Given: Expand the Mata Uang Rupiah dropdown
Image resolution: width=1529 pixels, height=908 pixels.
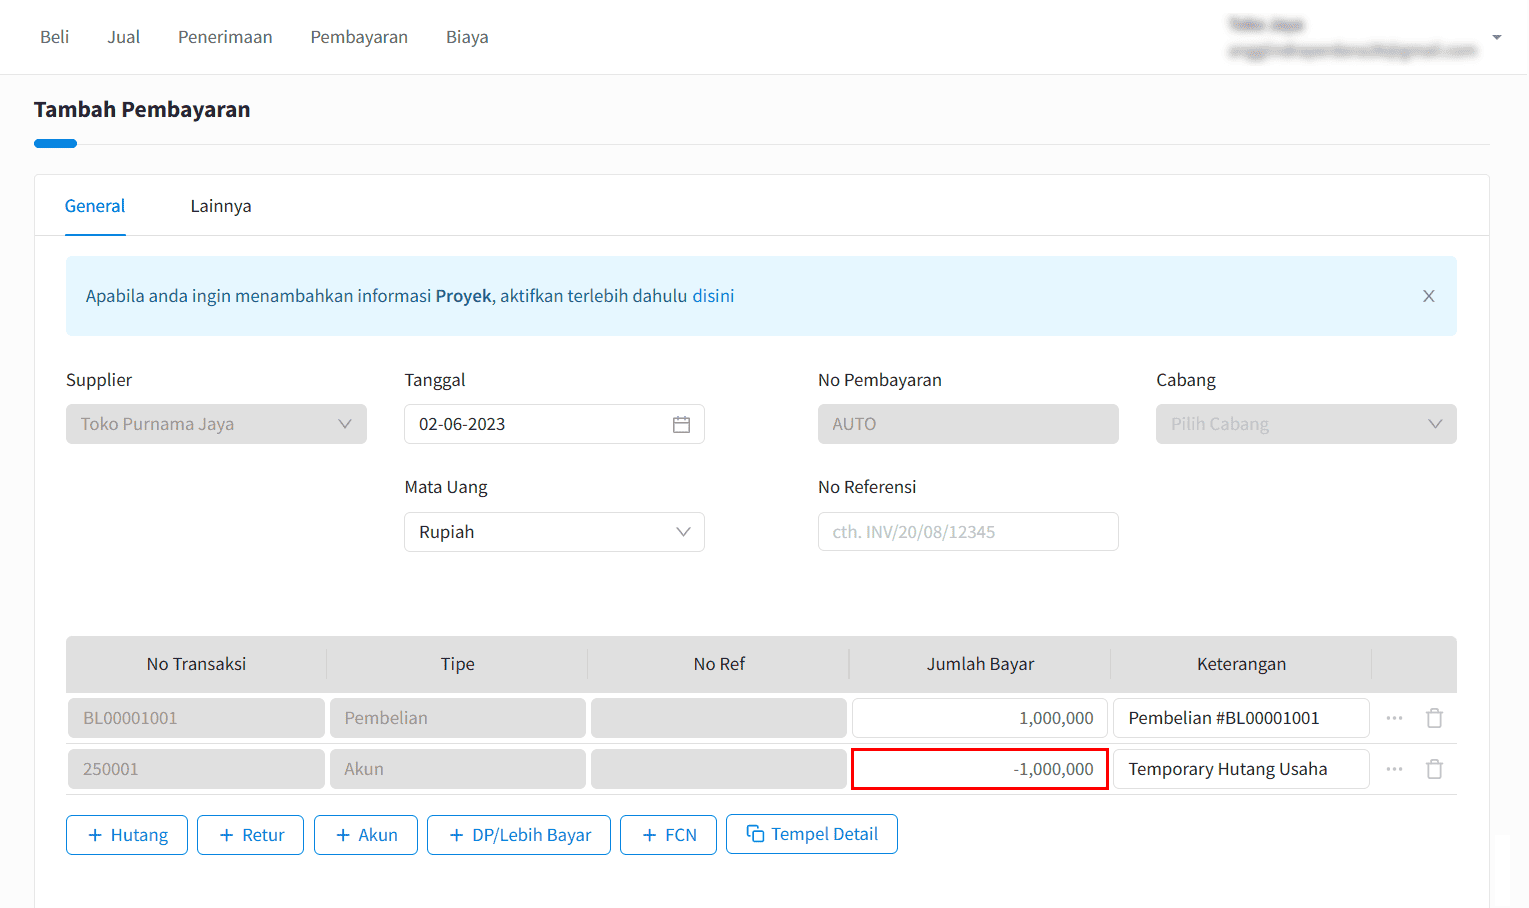Looking at the screenshot, I should click(554, 532).
